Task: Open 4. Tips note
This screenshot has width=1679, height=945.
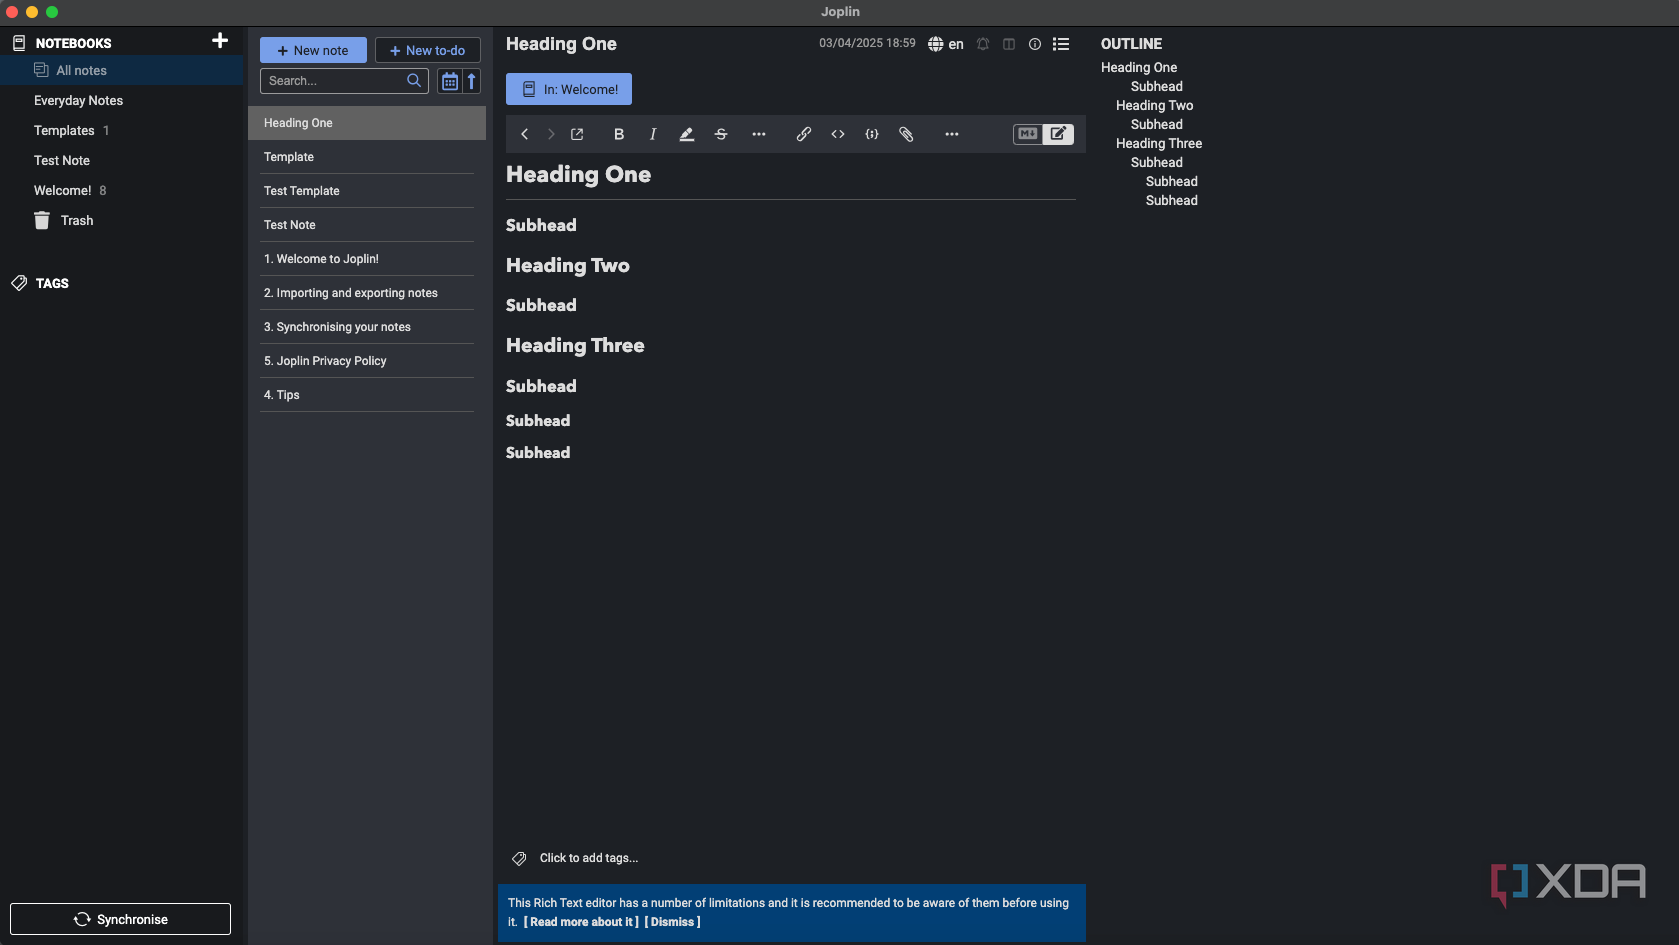Action: click(x=367, y=395)
